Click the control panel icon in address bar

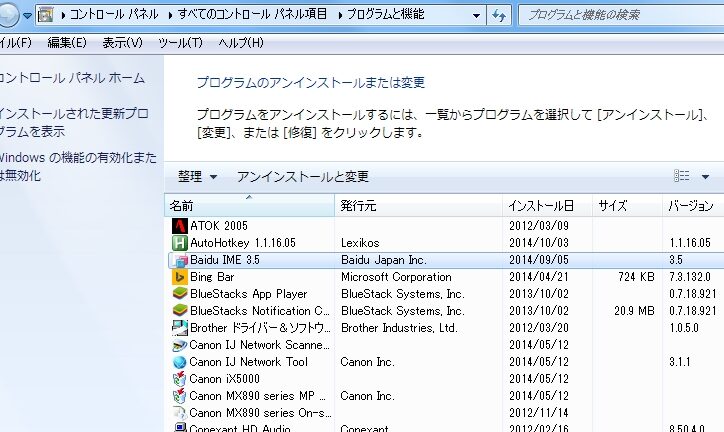point(46,15)
